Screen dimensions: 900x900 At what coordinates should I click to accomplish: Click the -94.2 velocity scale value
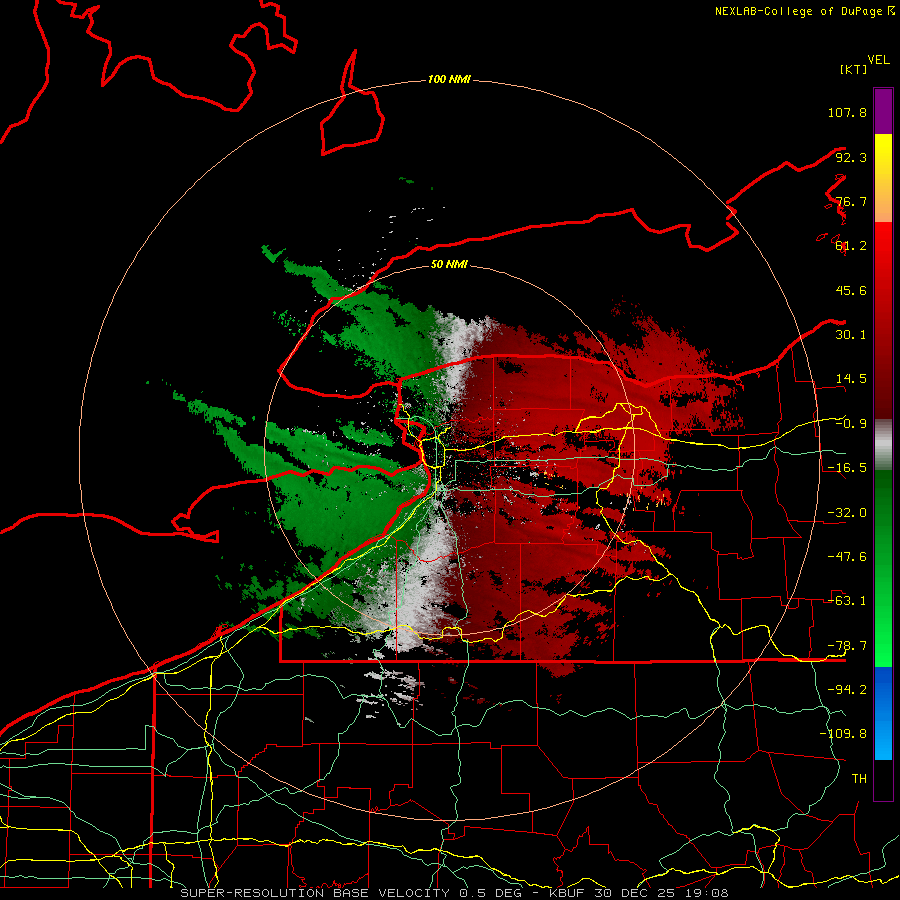click(x=847, y=690)
